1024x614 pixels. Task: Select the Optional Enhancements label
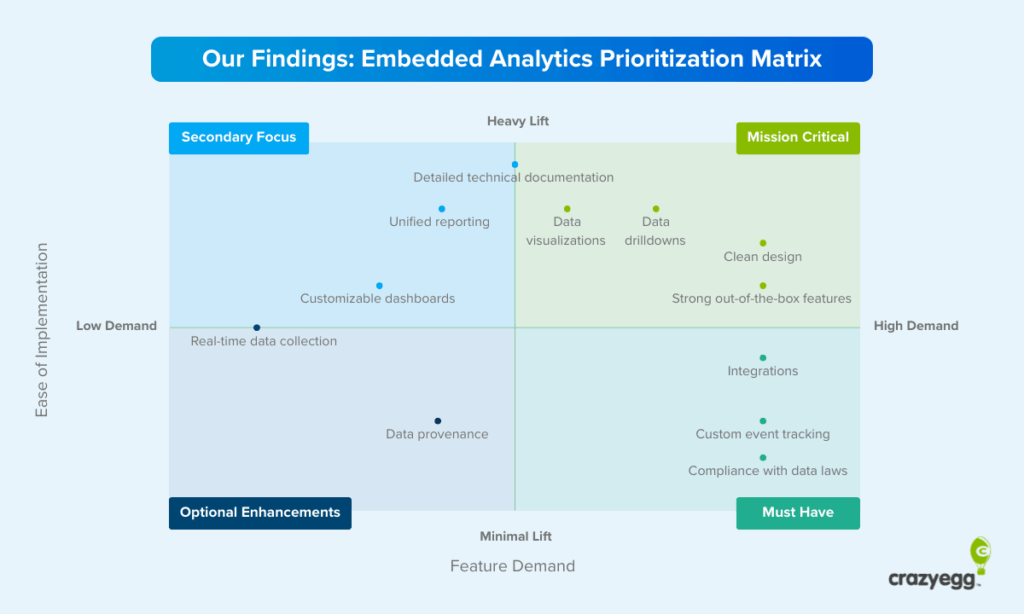pos(260,513)
